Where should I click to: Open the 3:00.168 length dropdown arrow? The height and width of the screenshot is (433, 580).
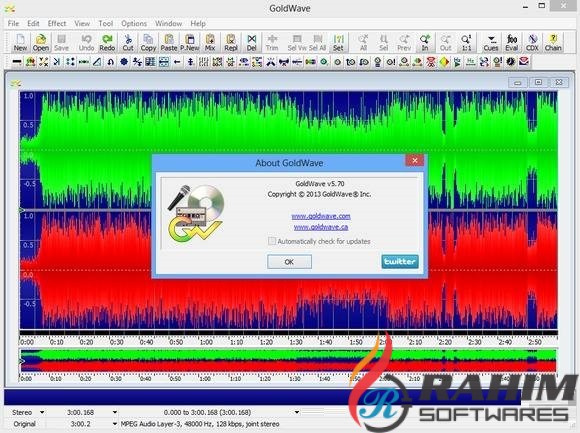115,412
